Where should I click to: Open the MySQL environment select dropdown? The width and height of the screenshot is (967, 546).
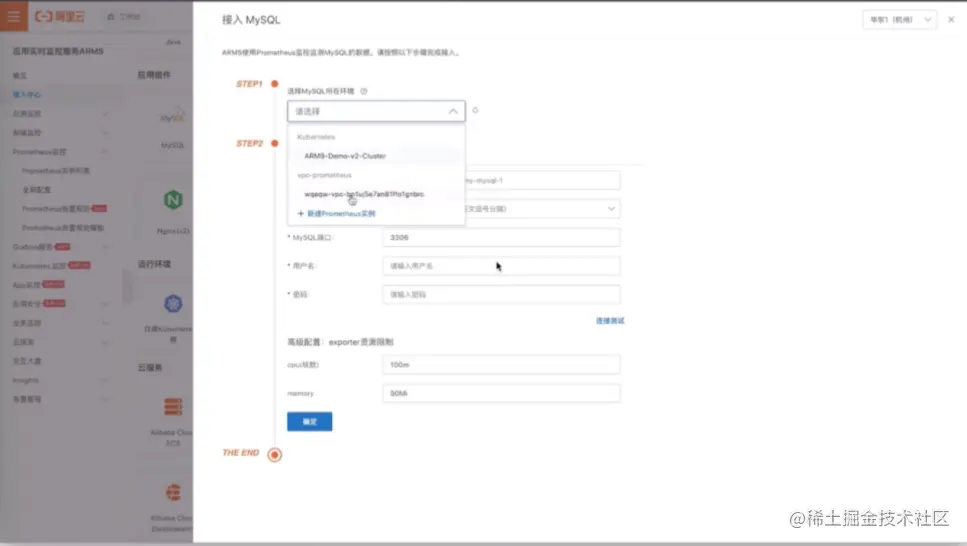point(376,111)
